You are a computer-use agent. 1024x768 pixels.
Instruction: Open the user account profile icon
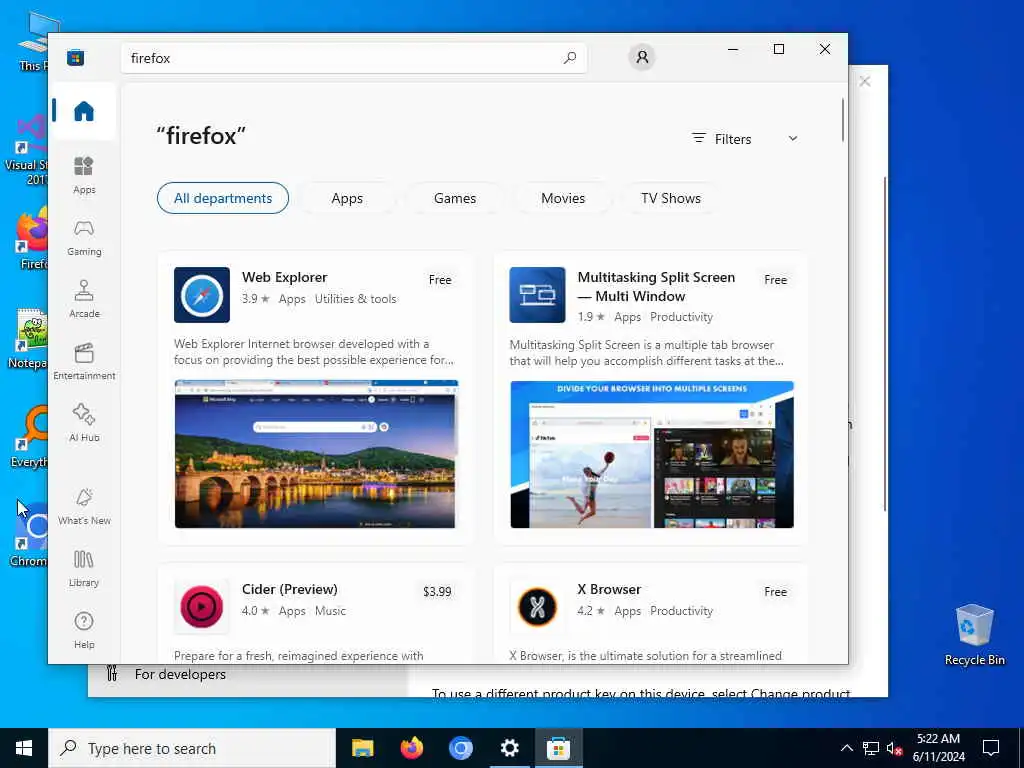click(x=642, y=57)
